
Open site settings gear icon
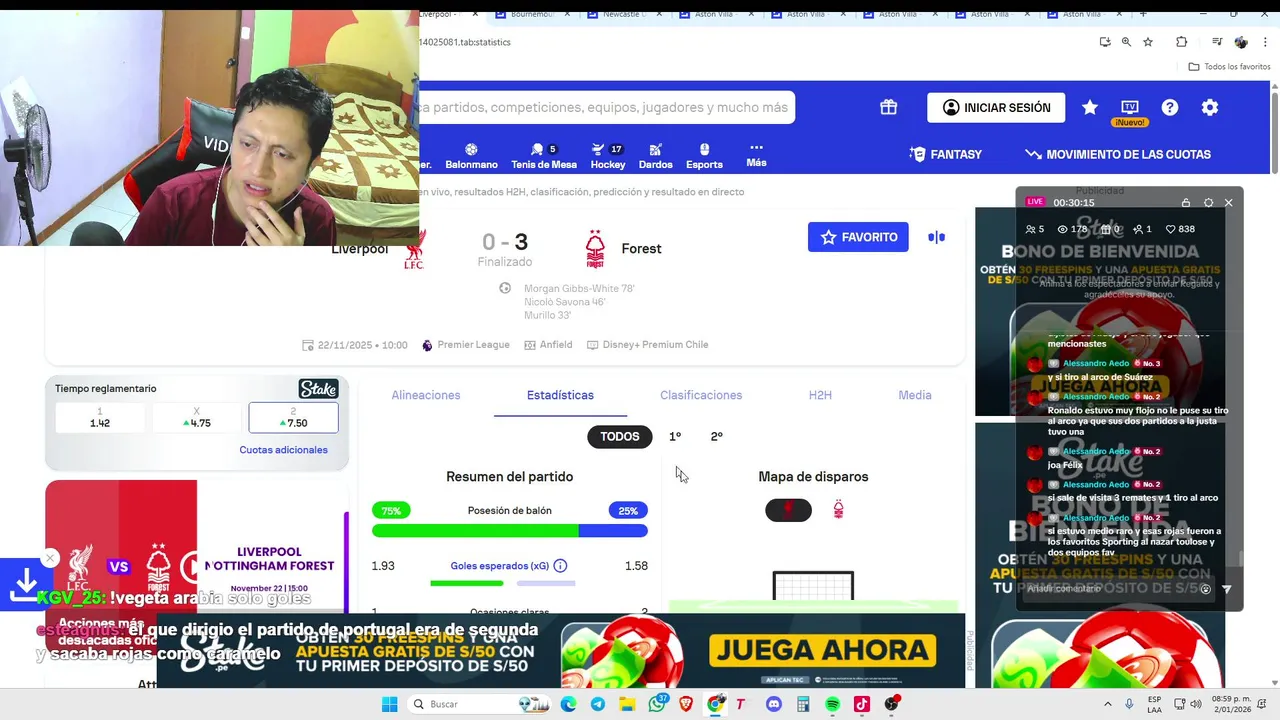(x=1210, y=107)
